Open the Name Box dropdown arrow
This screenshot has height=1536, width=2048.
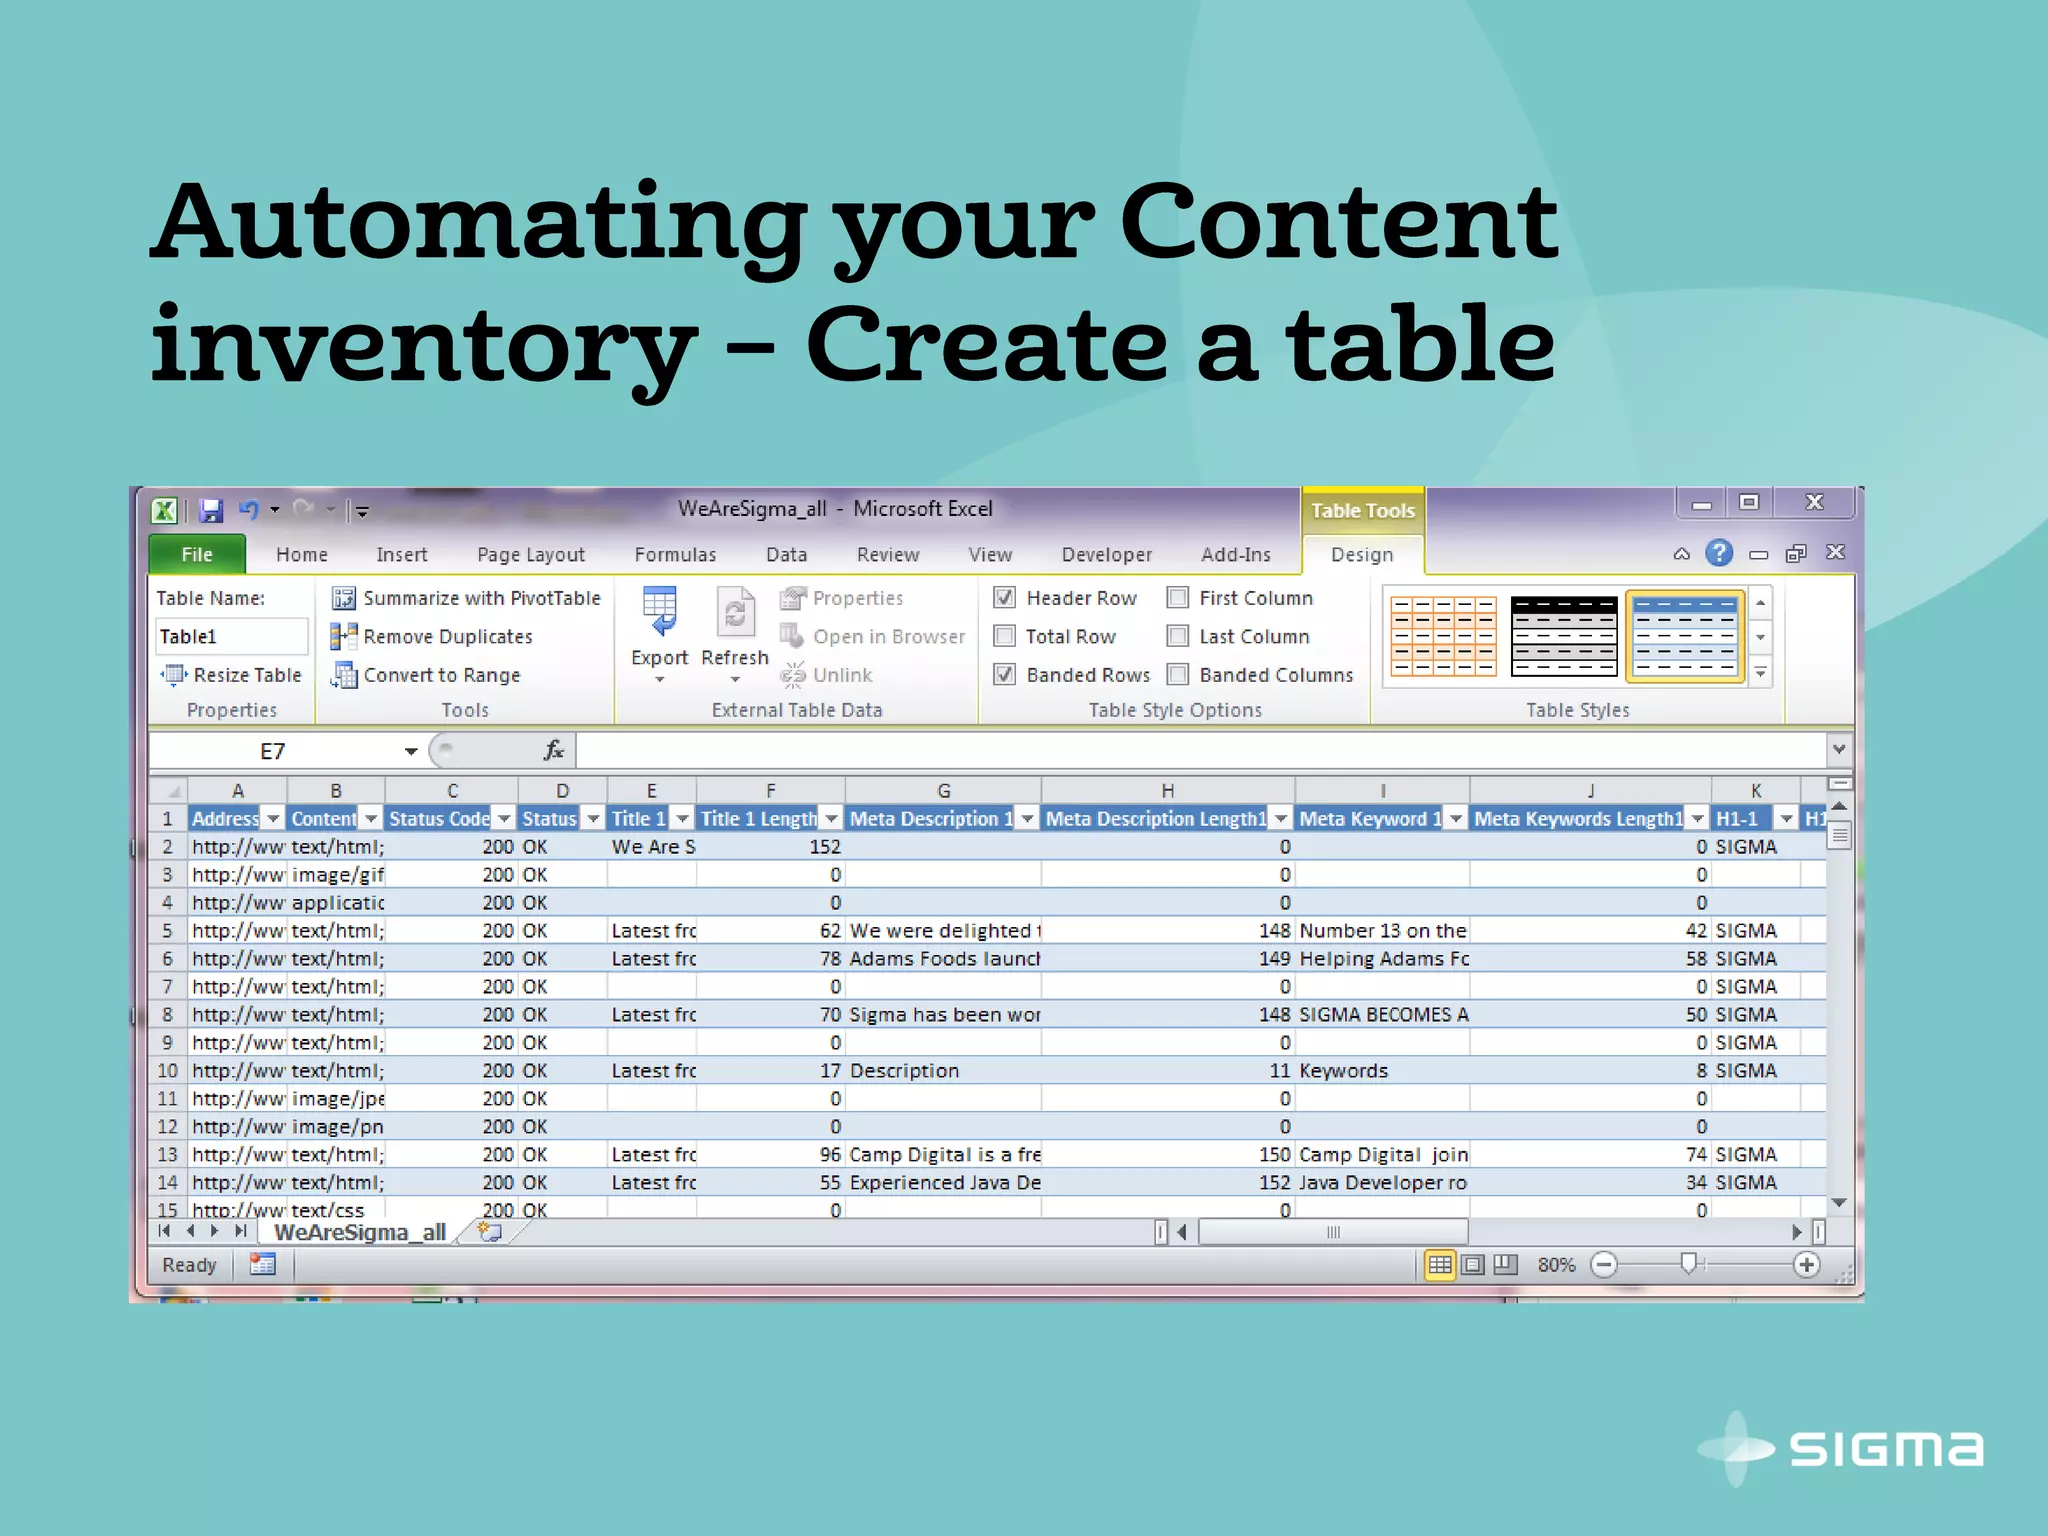(x=410, y=751)
